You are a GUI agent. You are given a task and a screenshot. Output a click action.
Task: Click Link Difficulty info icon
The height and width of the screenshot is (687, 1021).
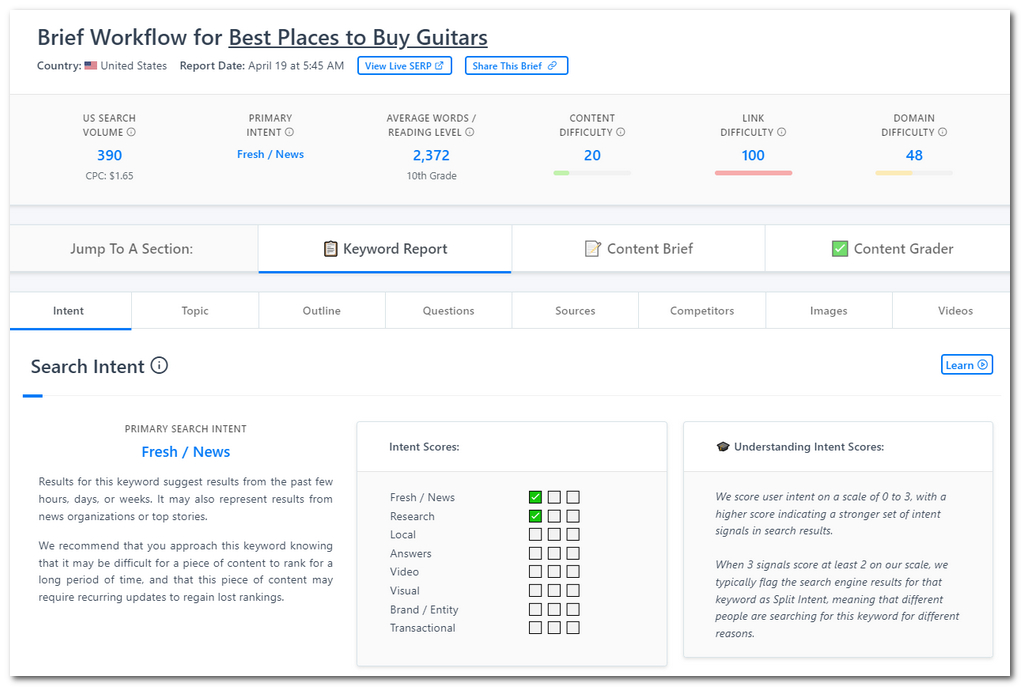pyautogui.click(x=782, y=132)
